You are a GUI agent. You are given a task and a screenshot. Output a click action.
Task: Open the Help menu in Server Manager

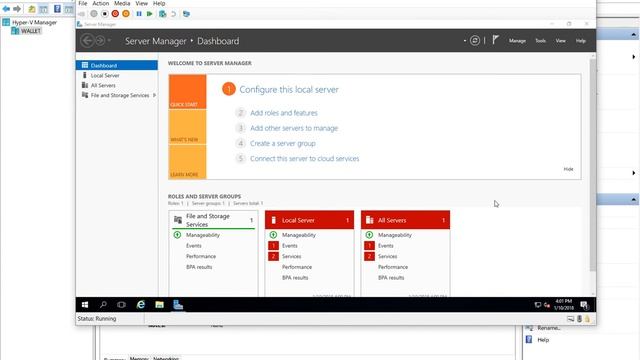pos(580,41)
